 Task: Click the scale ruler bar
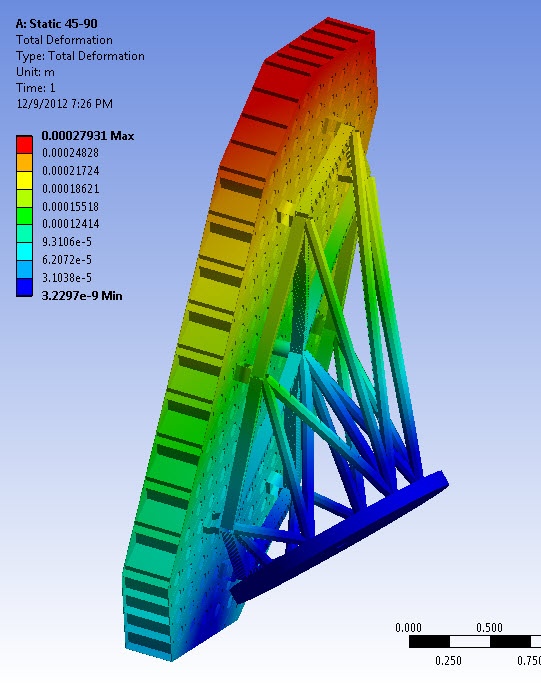coord(475,641)
